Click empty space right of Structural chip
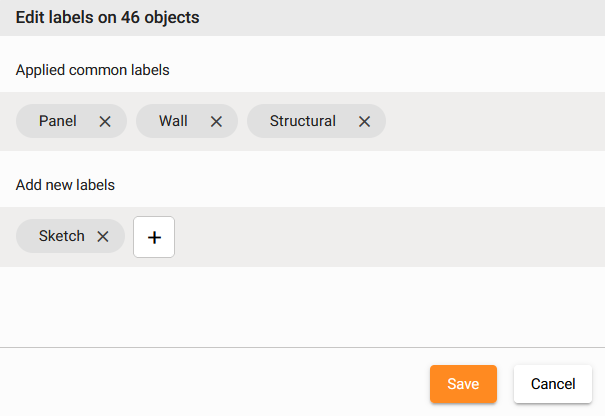Screen dimensions: 605x416 click(490, 121)
